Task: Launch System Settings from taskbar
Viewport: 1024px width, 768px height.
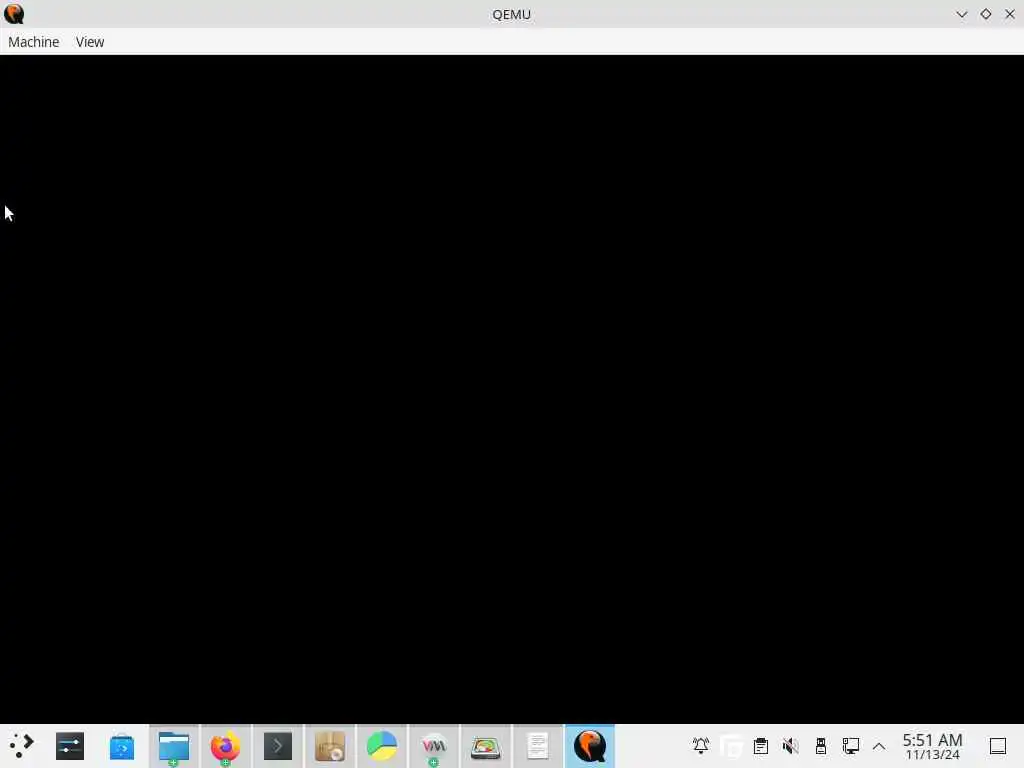Action: coord(70,746)
